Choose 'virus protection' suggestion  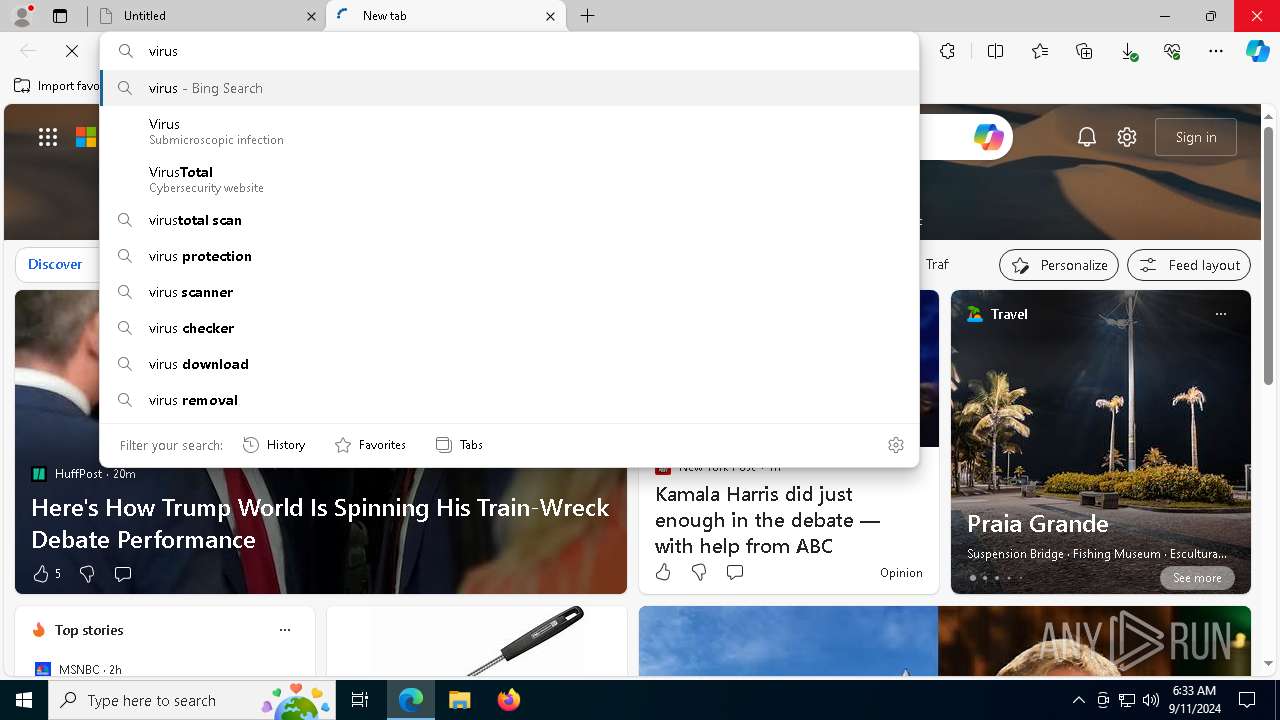510,256
